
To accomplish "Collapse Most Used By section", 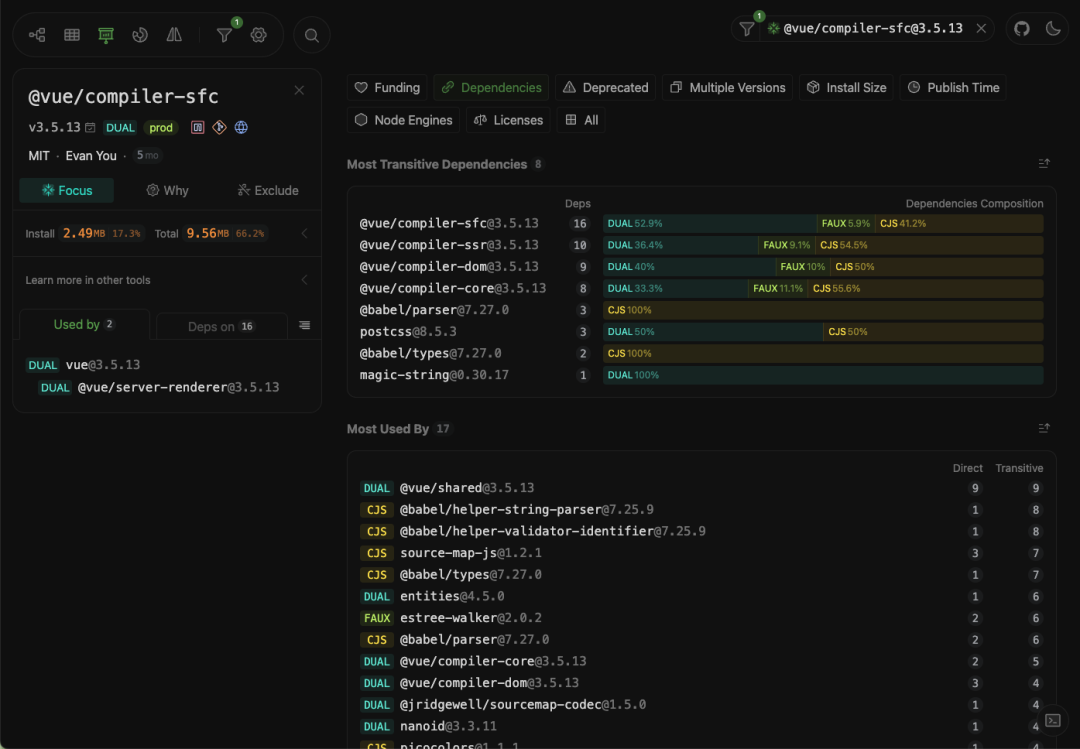I will tap(1044, 428).
